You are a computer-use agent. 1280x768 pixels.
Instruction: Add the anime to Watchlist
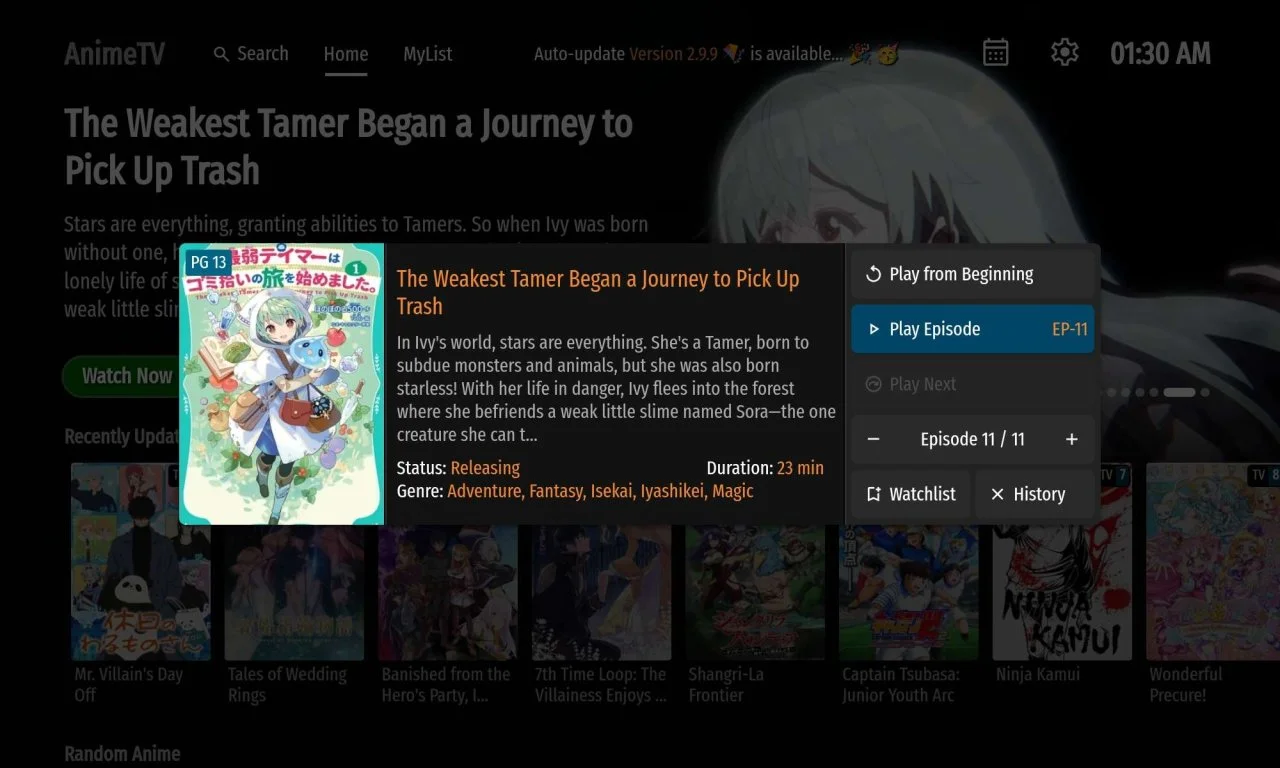coord(910,494)
